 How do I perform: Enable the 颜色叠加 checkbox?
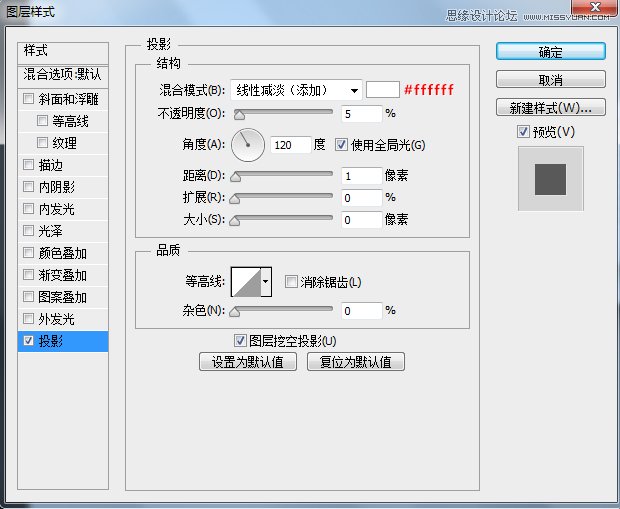point(28,252)
